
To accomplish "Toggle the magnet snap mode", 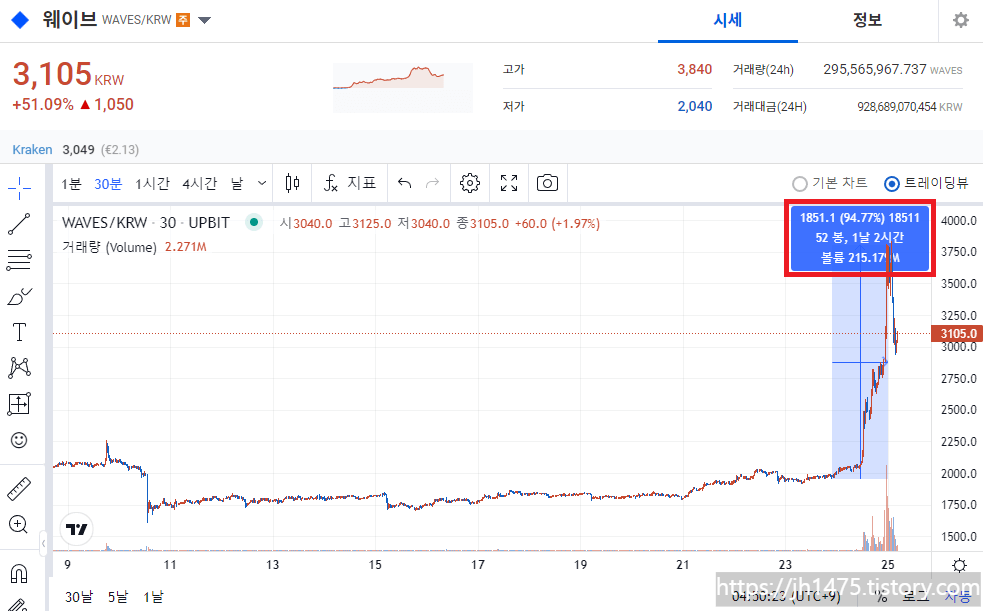I will click(19, 573).
